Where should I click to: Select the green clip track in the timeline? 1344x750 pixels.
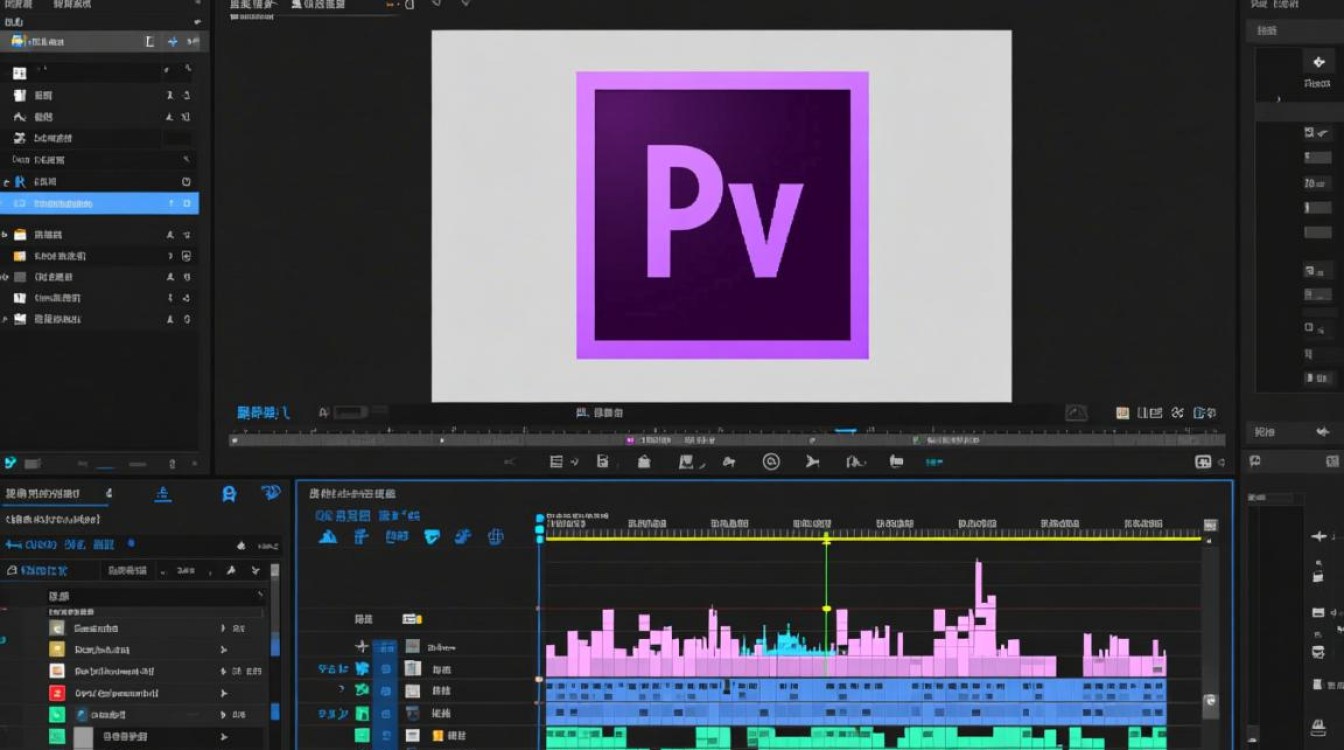856,737
